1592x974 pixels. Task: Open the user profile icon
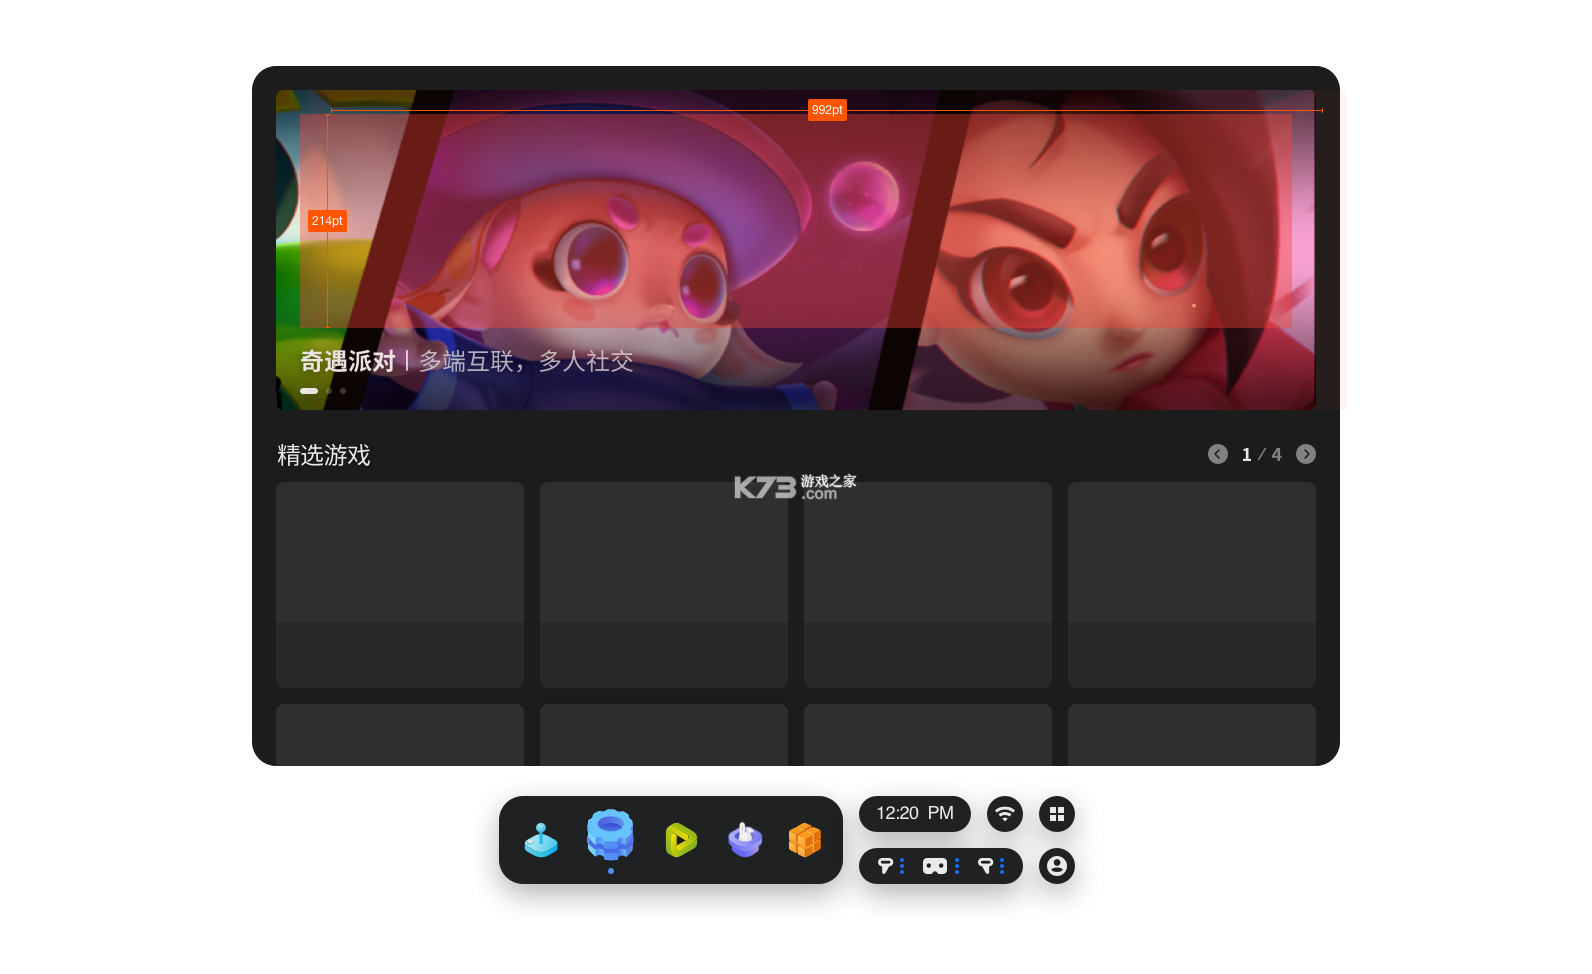click(x=1057, y=866)
